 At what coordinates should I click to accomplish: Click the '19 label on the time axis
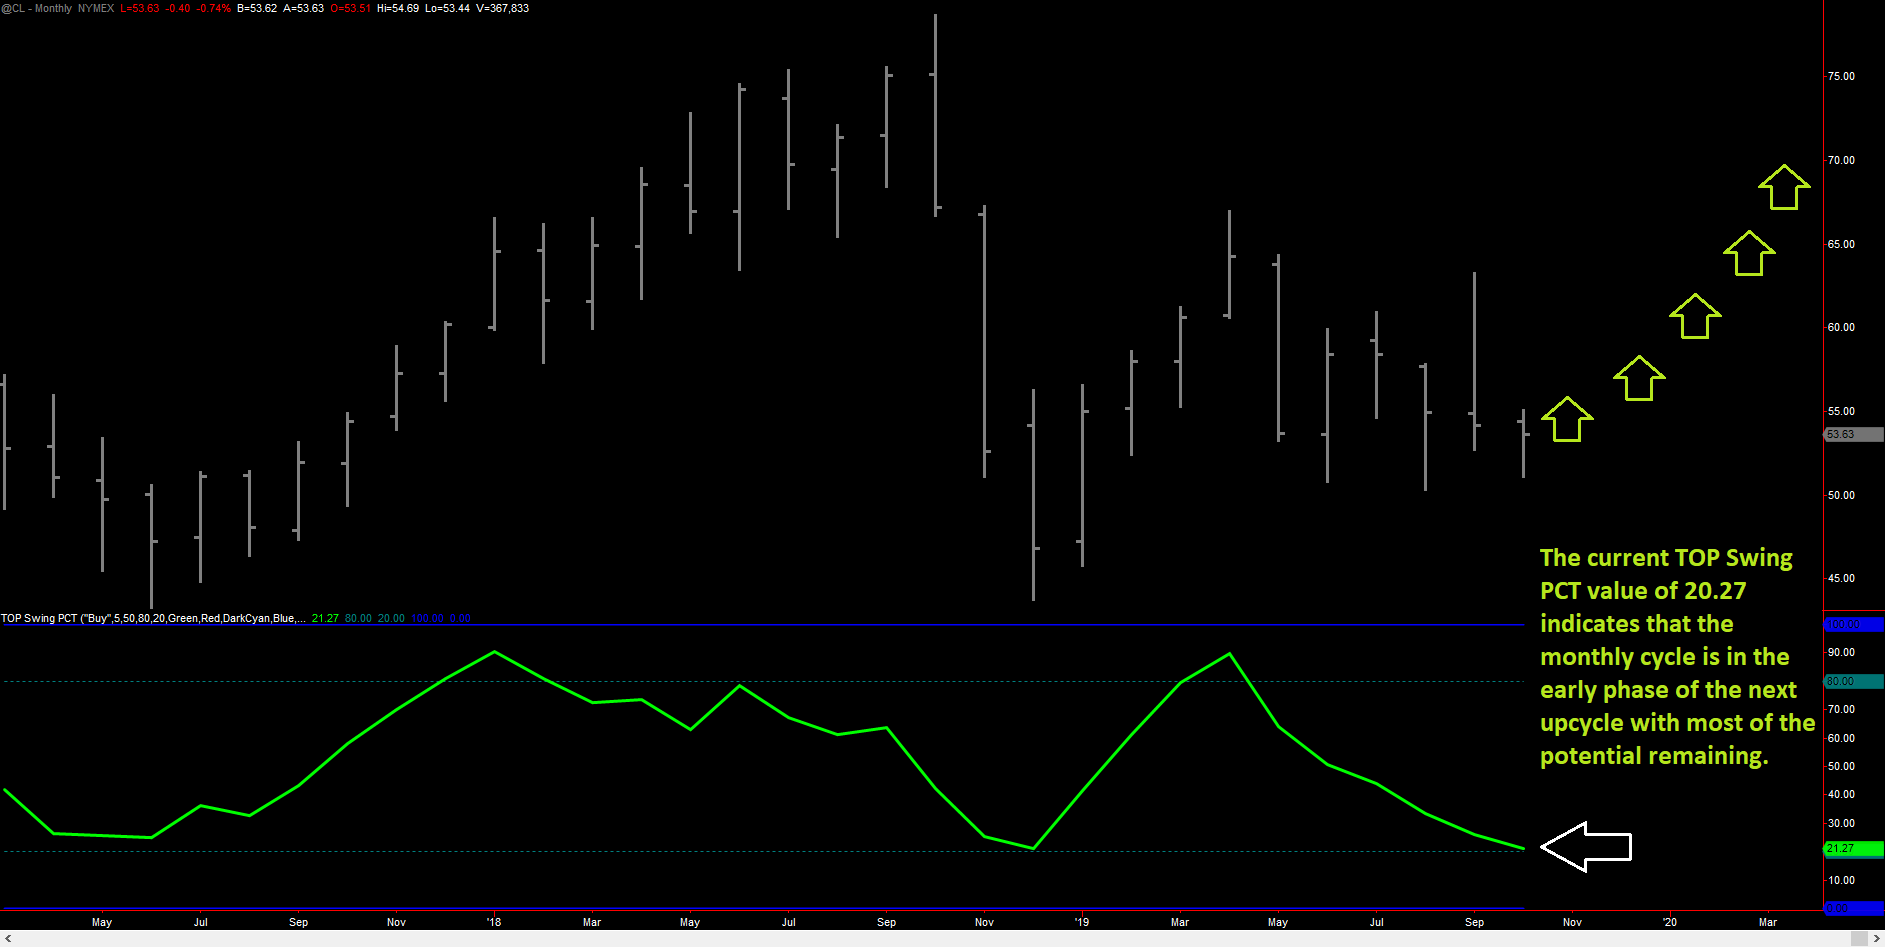click(1081, 921)
